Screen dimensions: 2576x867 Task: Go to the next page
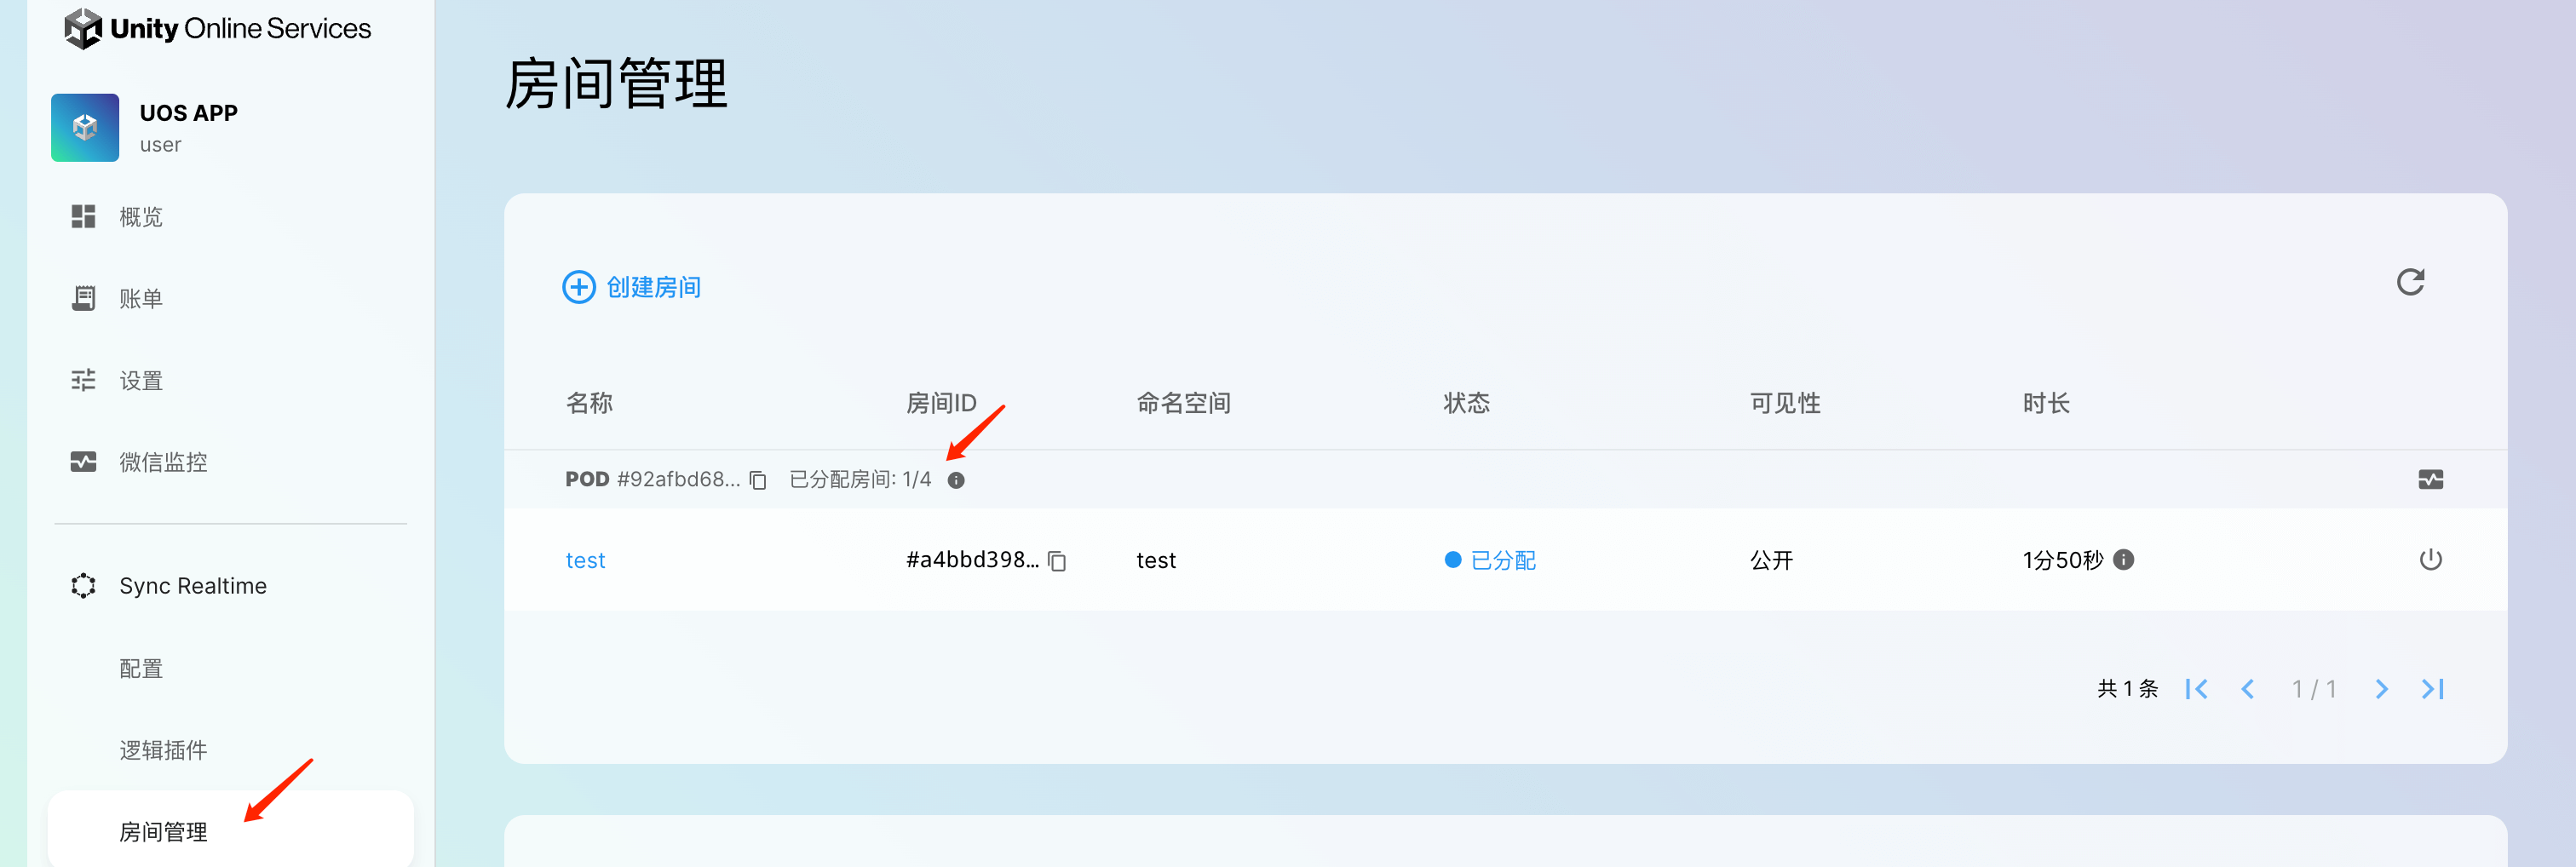point(2381,689)
